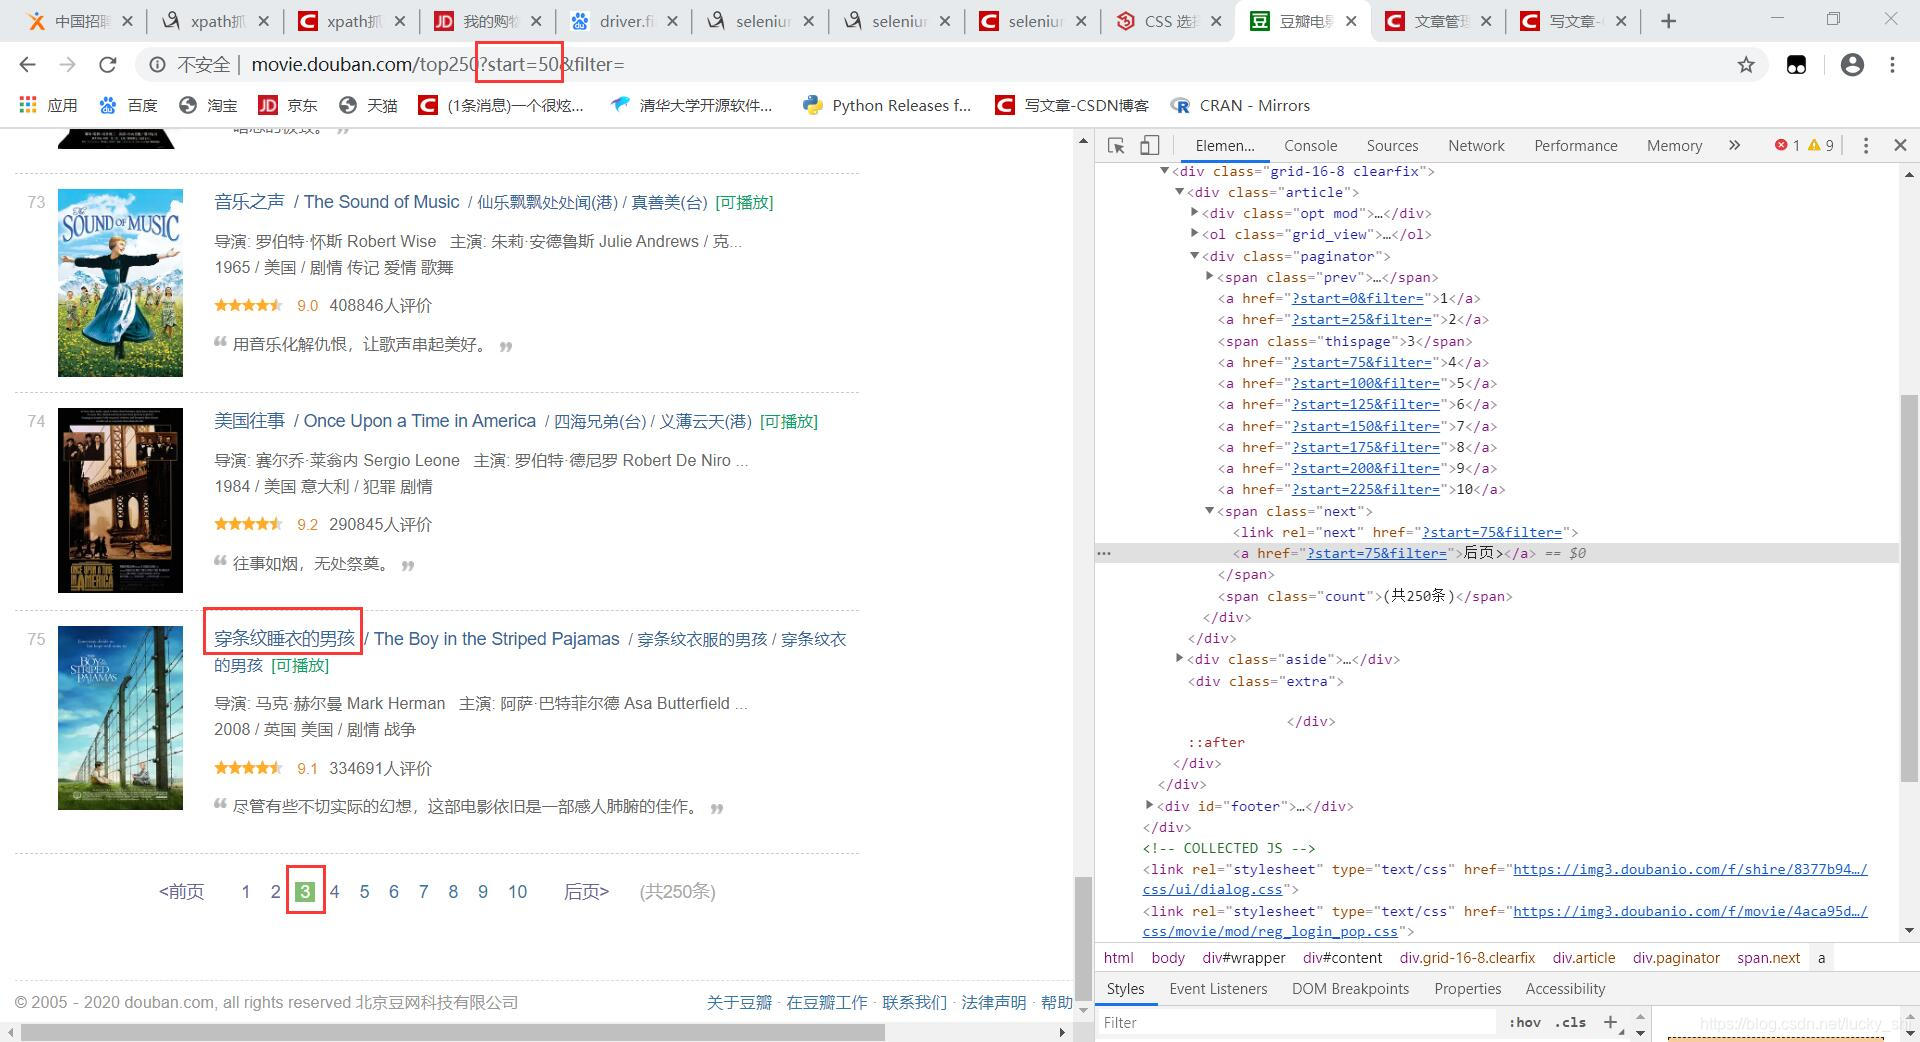Viewport: 1920px width, 1042px height.
Task: Open the 应用 apps bookmark
Action: point(48,105)
